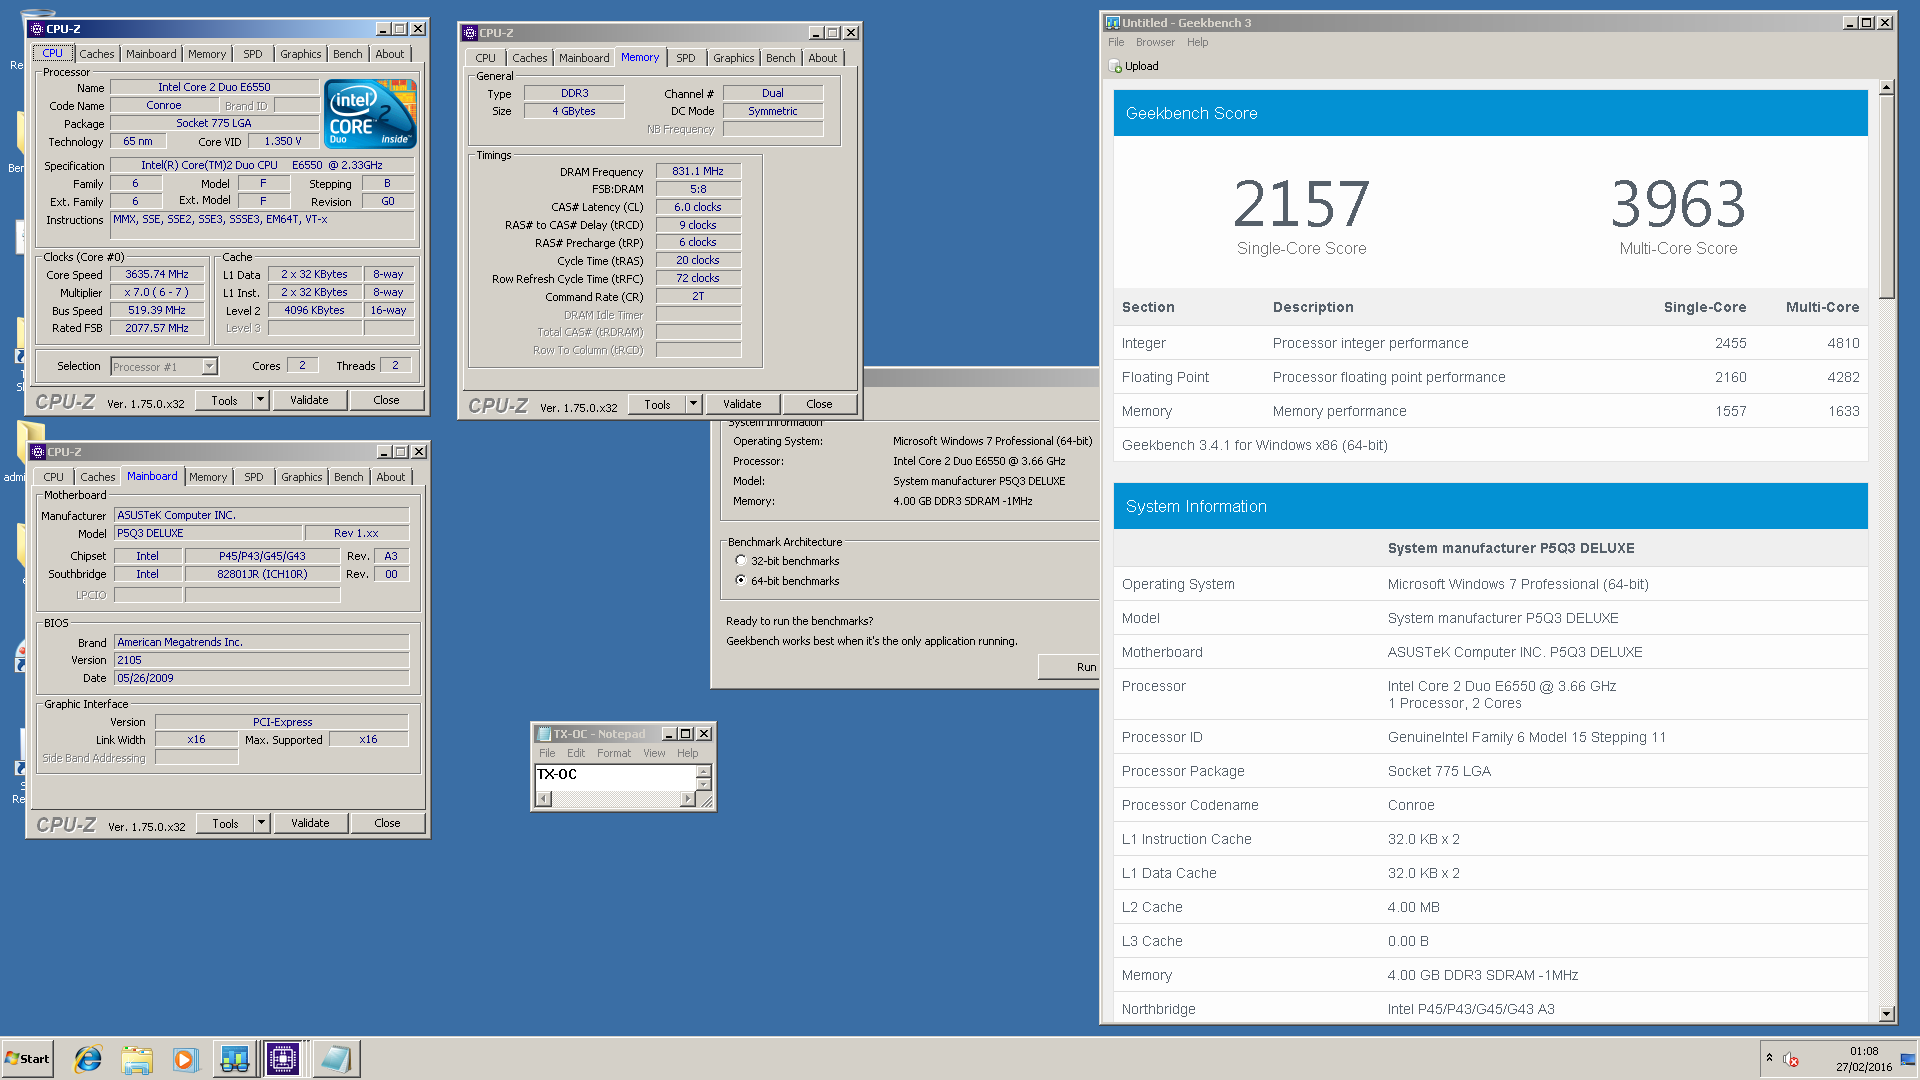
Task: Click the Intel Core 2 Duo logo
Action: (x=370, y=113)
